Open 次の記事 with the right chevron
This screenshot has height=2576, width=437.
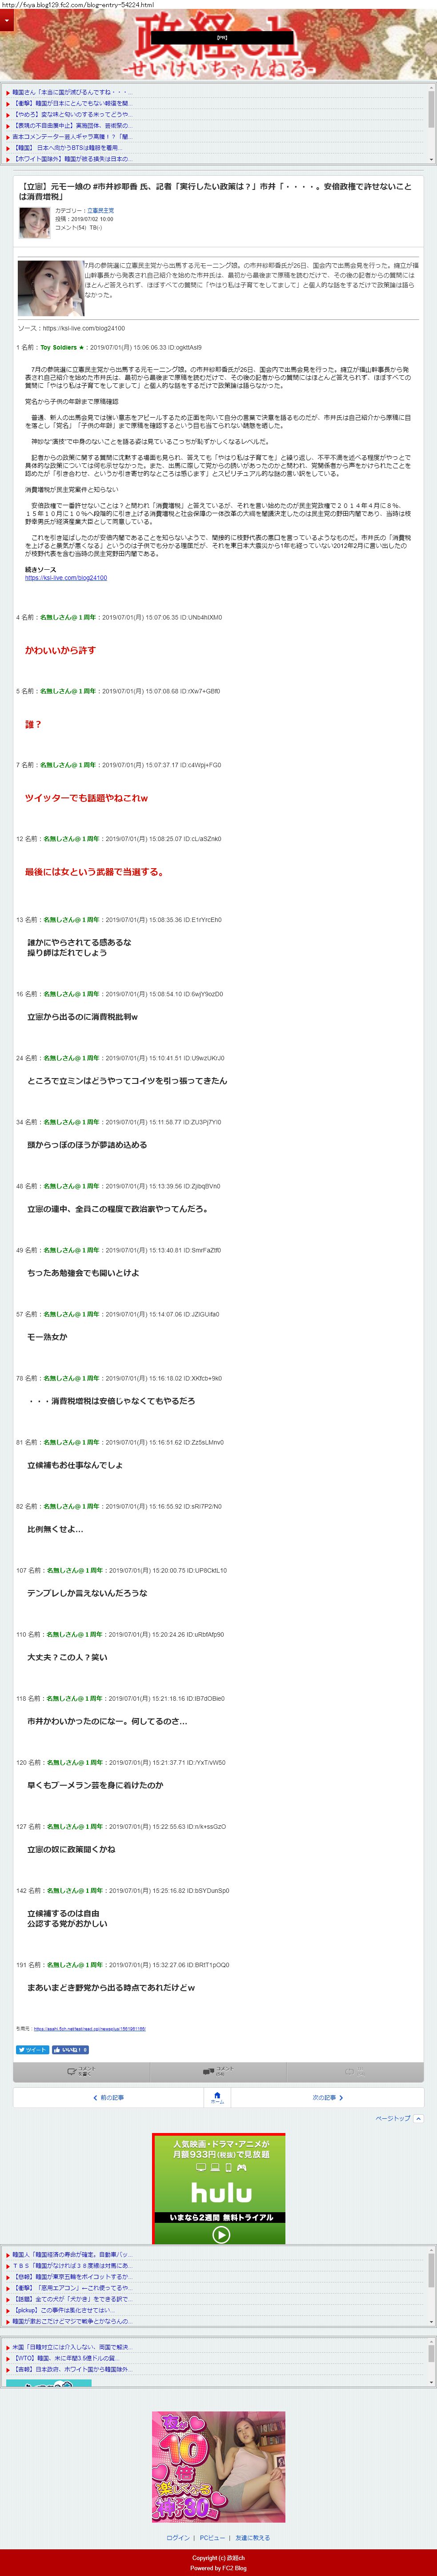(x=327, y=2098)
